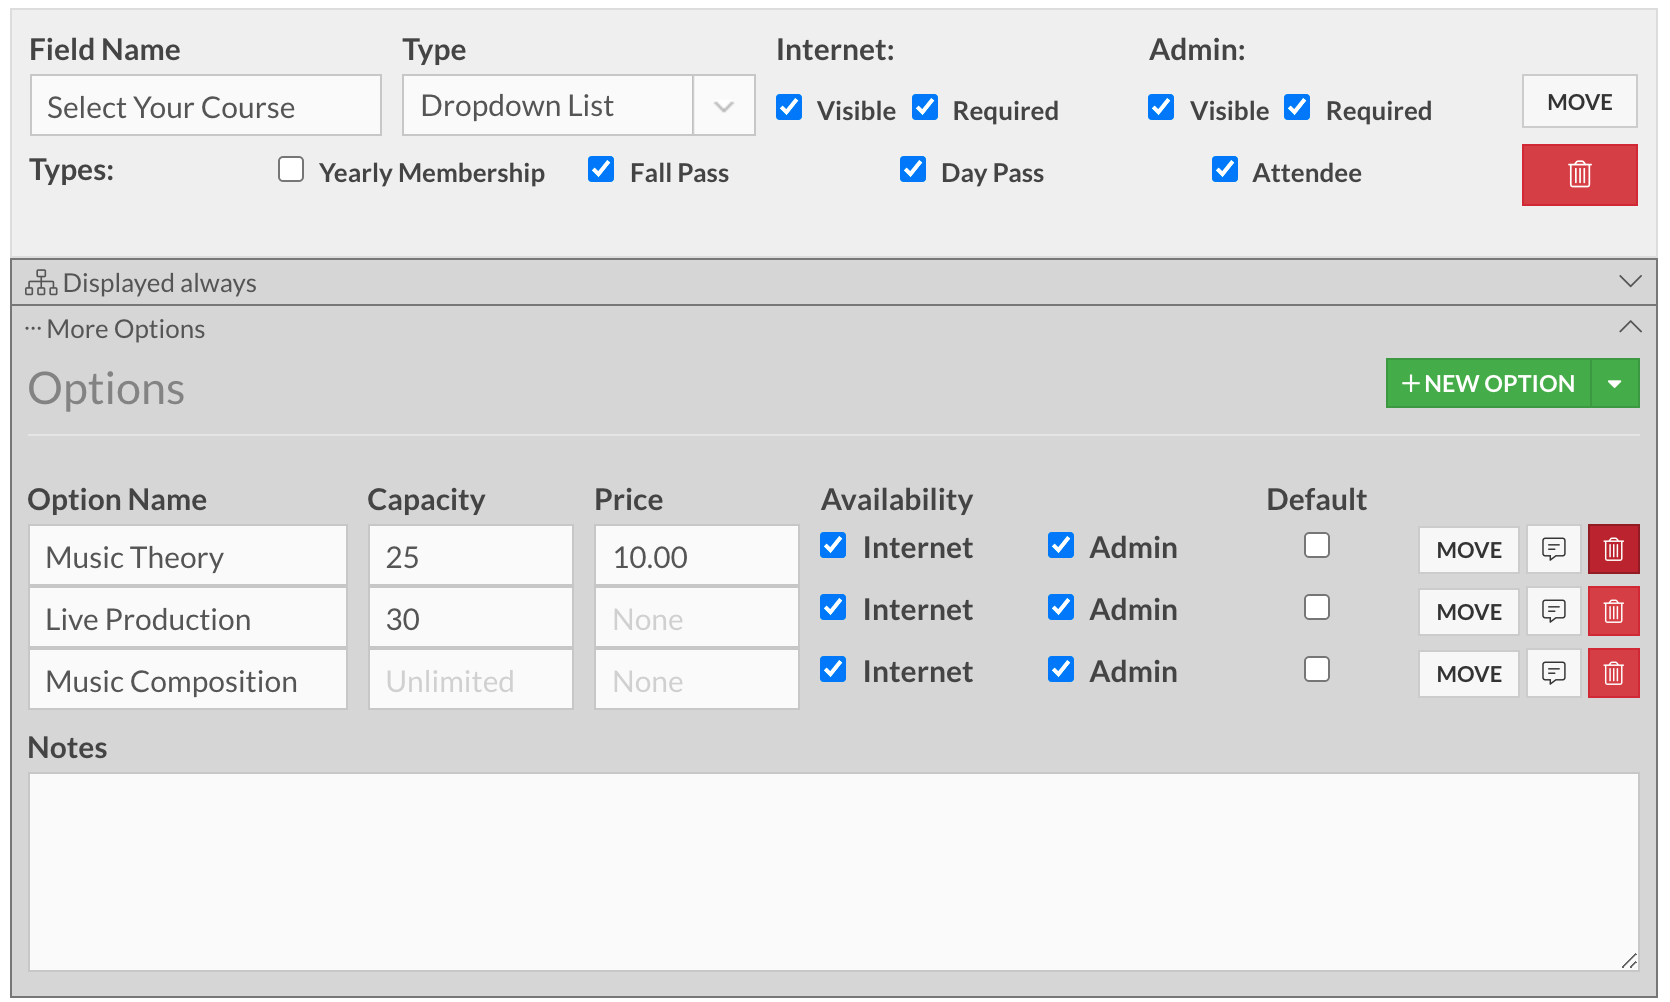This screenshot has height=1002, width=1670.
Task: Click the Music Theory option name field
Action: (x=187, y=555)
